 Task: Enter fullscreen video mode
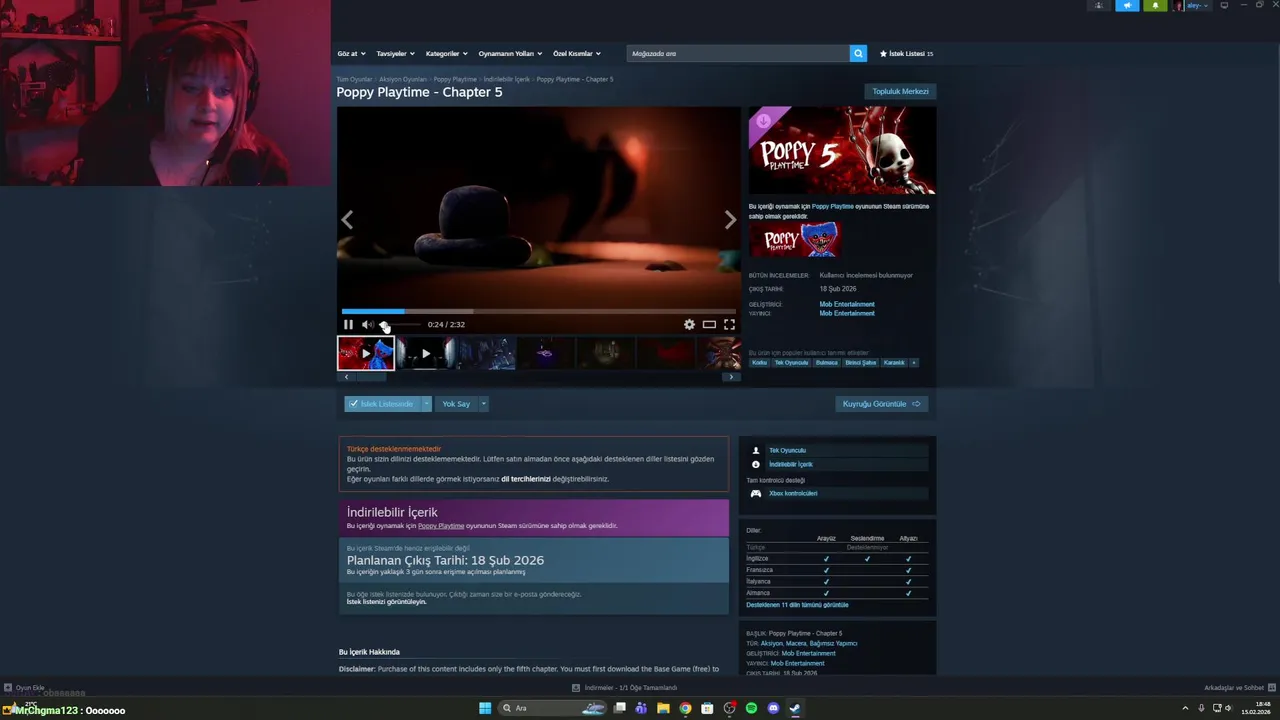click(x=729, y=324)
